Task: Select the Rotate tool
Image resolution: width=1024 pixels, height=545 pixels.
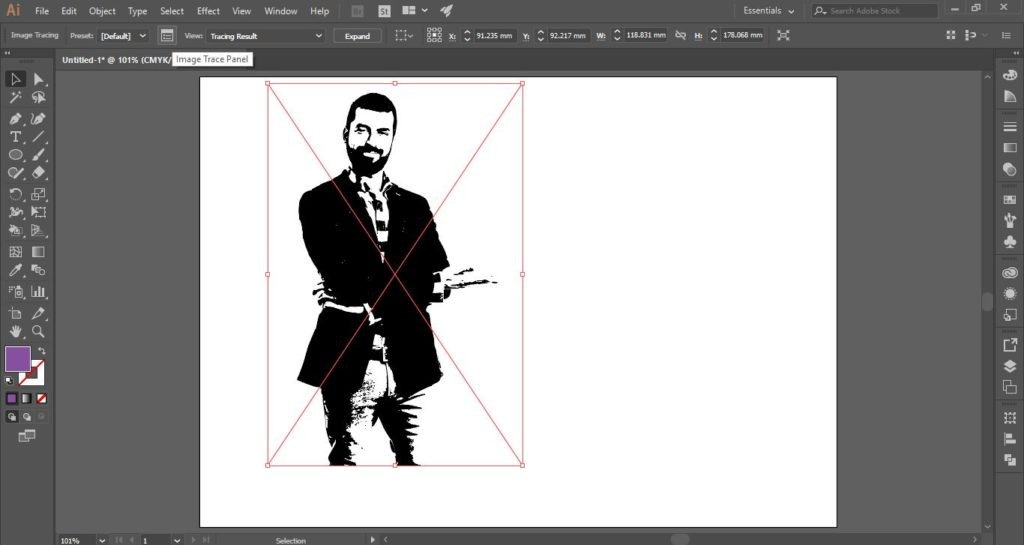Action: (15, 194)
